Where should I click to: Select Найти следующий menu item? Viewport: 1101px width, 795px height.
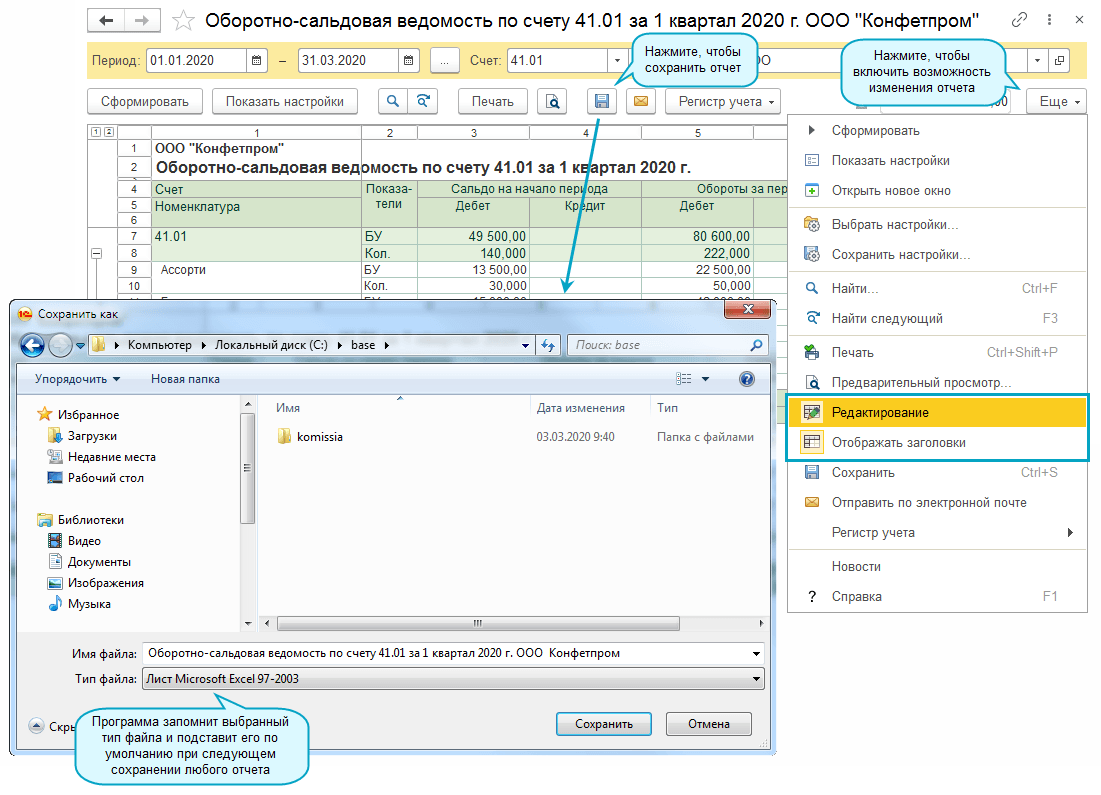[937, 318]
